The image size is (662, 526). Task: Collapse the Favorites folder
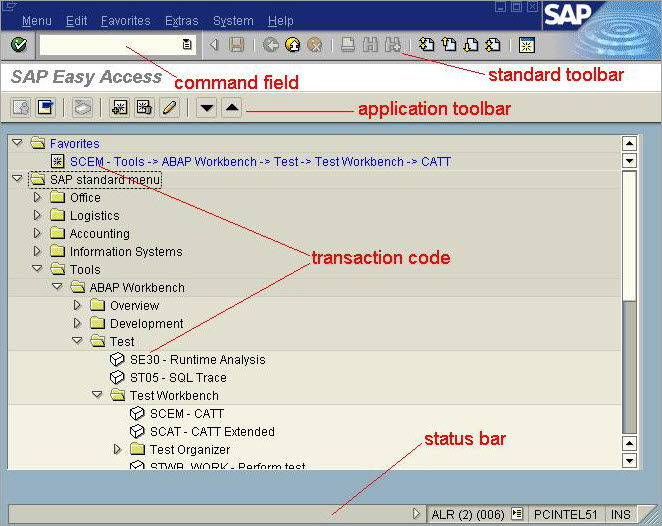point(17,143)
